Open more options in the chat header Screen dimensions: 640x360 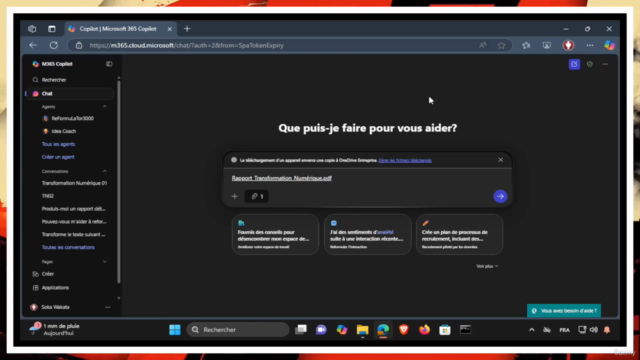605,64
